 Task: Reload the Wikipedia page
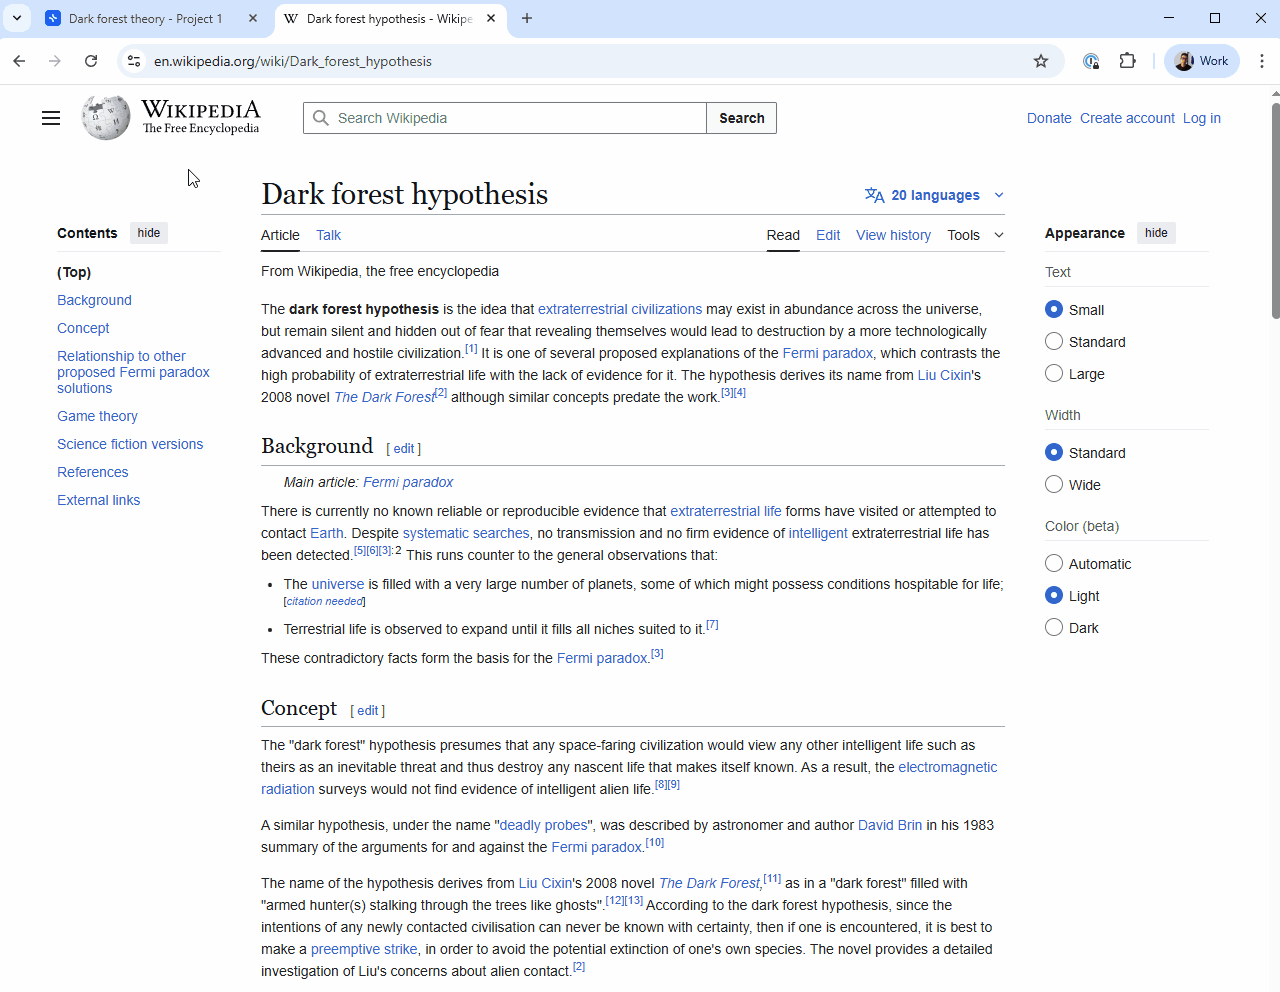pyautogui.click(x=91, y=61)
